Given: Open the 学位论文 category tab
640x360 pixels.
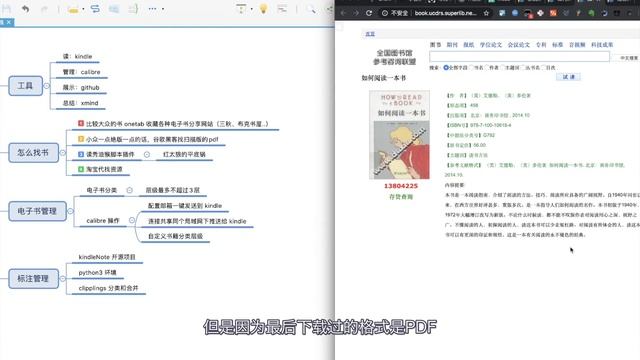Looking at the screenshot, I should pyautogui.click(x=491, y=45).
